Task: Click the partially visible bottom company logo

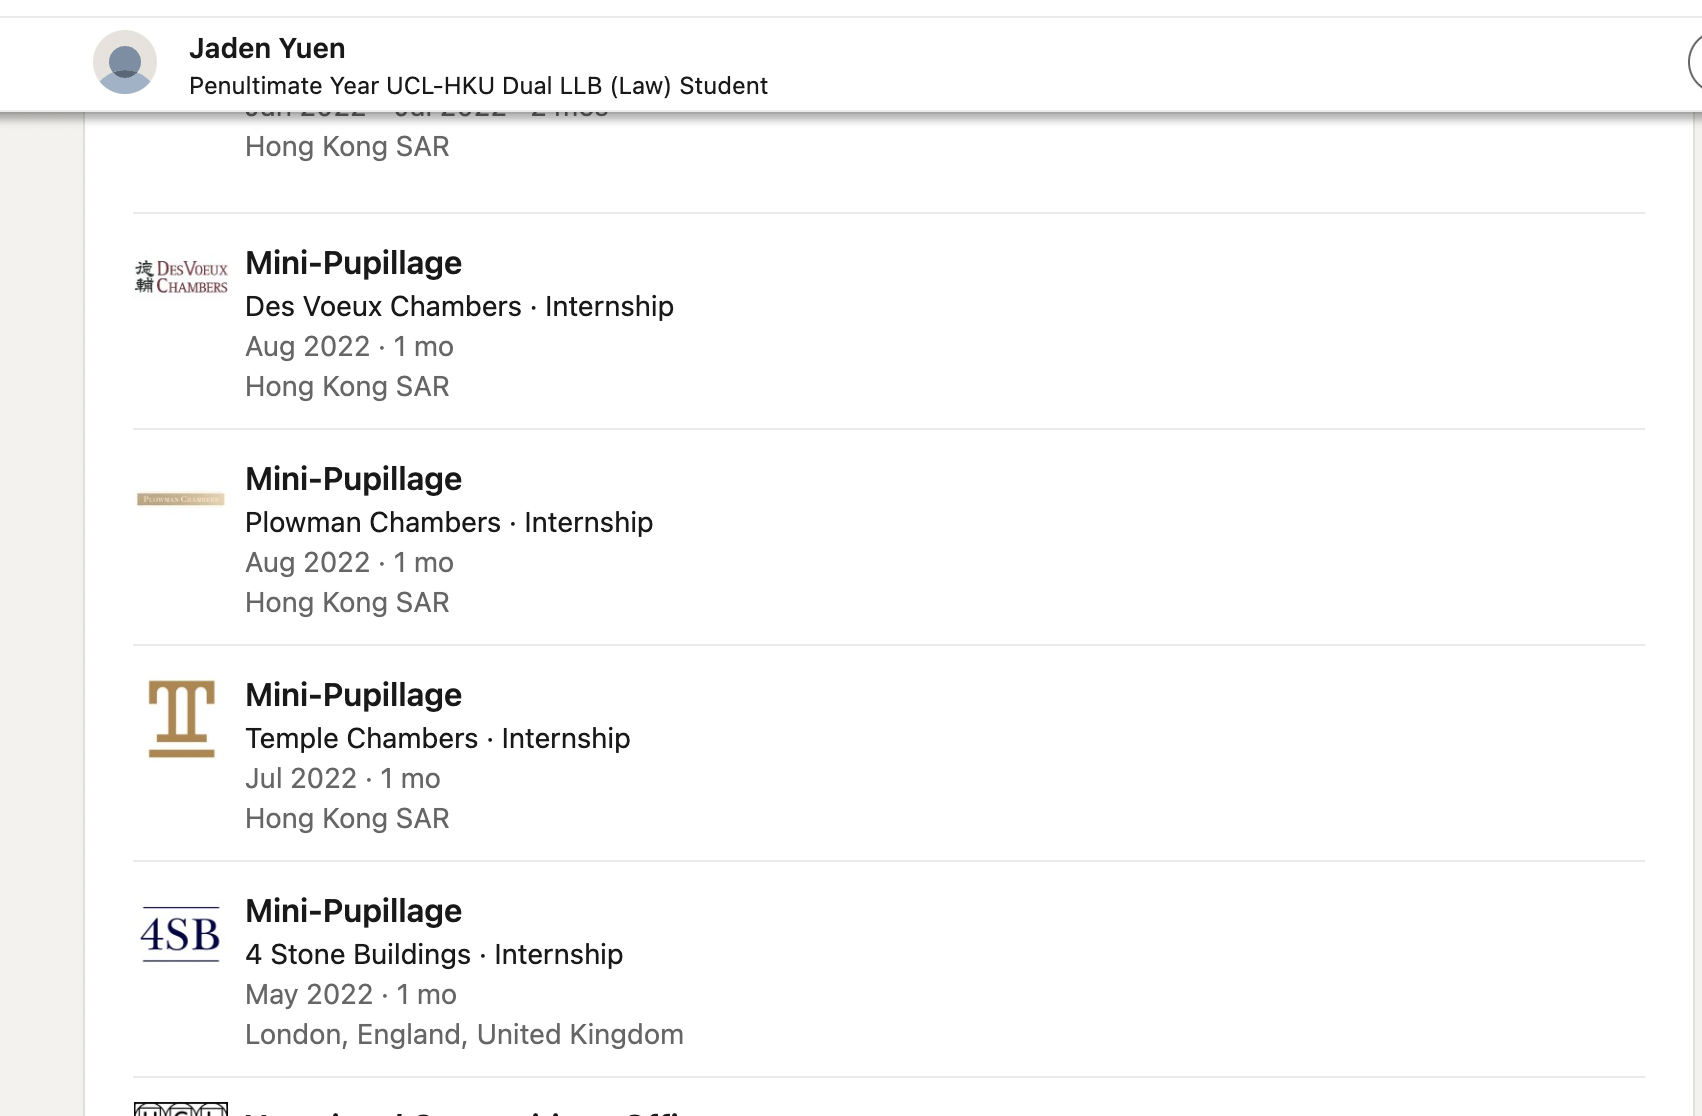Action: click(181, 1109)
